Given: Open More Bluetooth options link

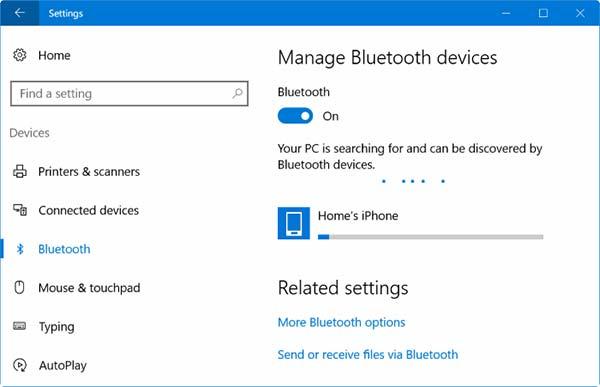Looking at the screenshot, I should pyautogui.click(x=341, y=322).
